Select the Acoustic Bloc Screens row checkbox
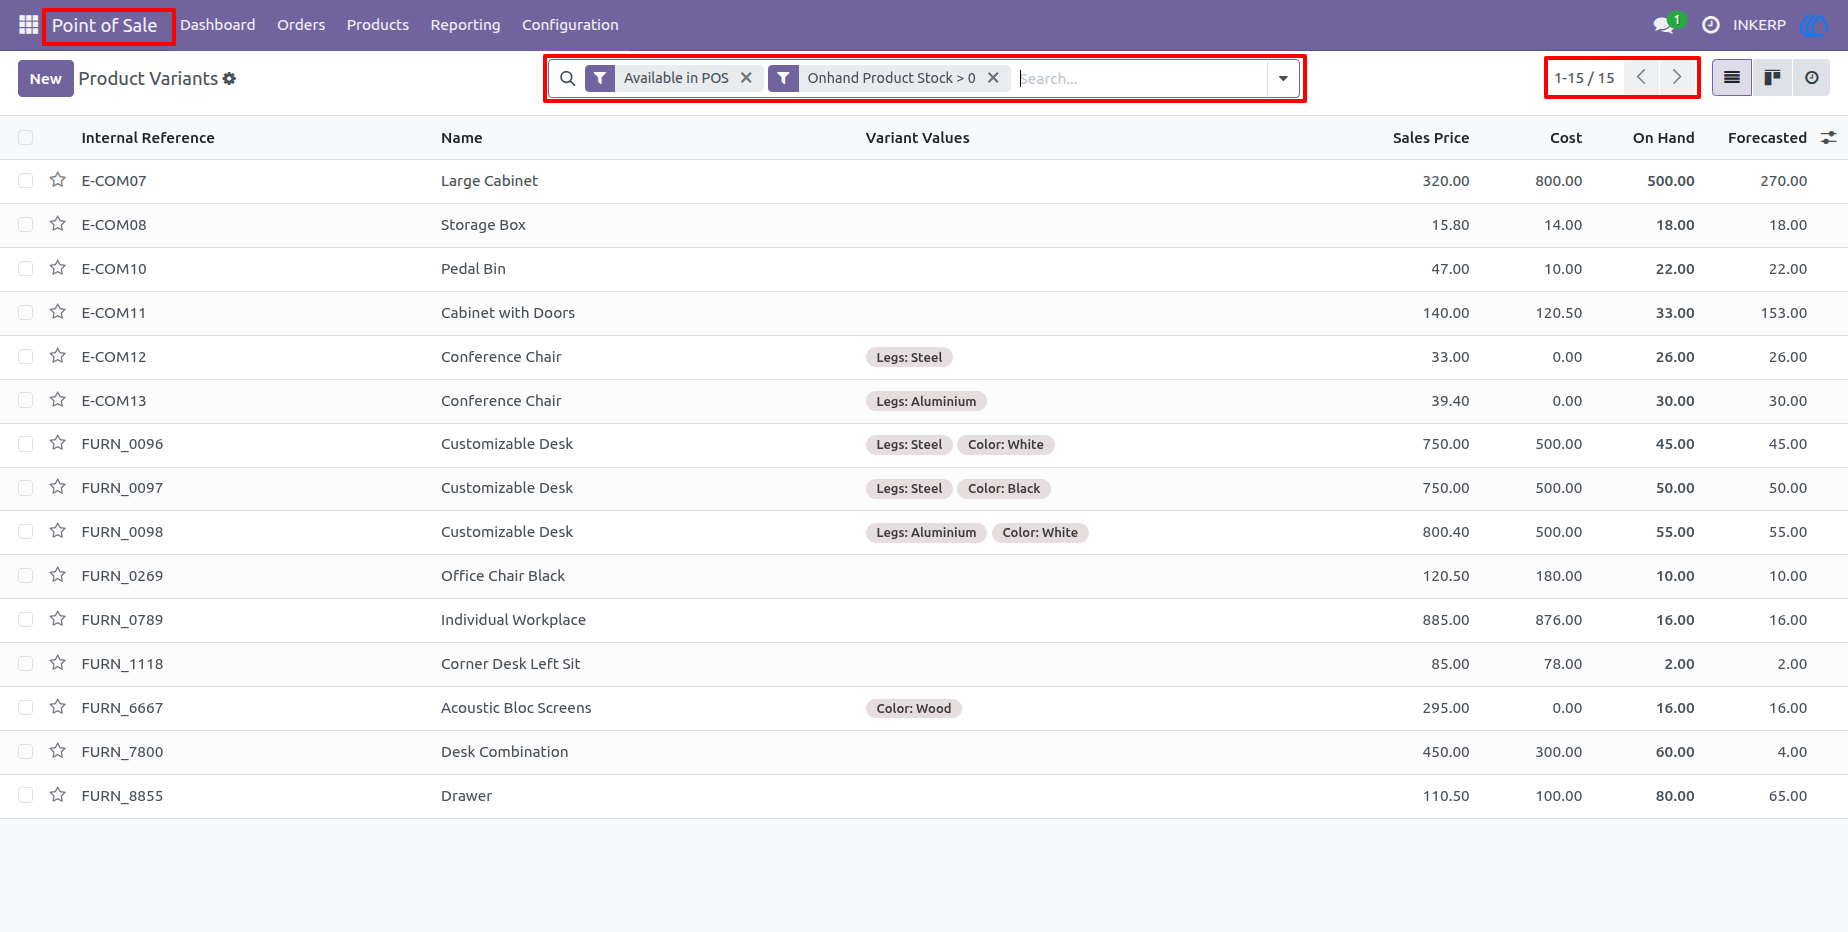The height and width of the screenshot is (932, 1848). (x=26, y=708)
